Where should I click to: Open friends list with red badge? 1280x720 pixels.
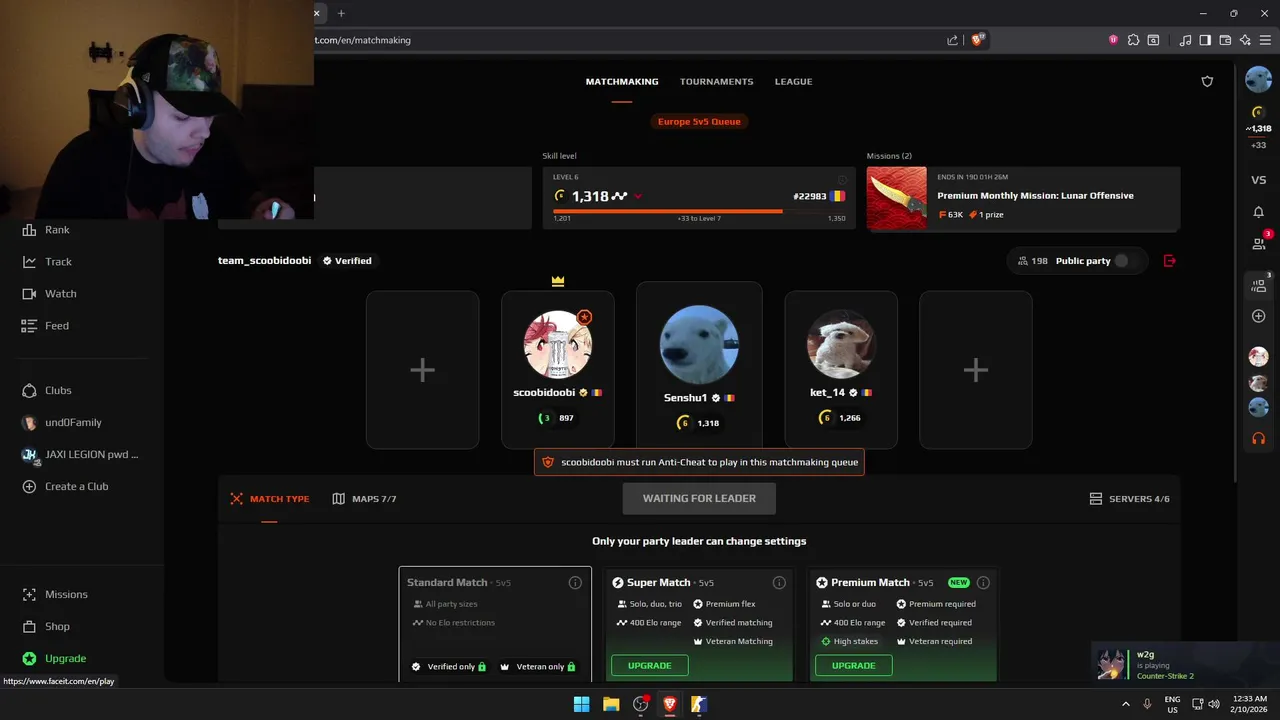1259,243
